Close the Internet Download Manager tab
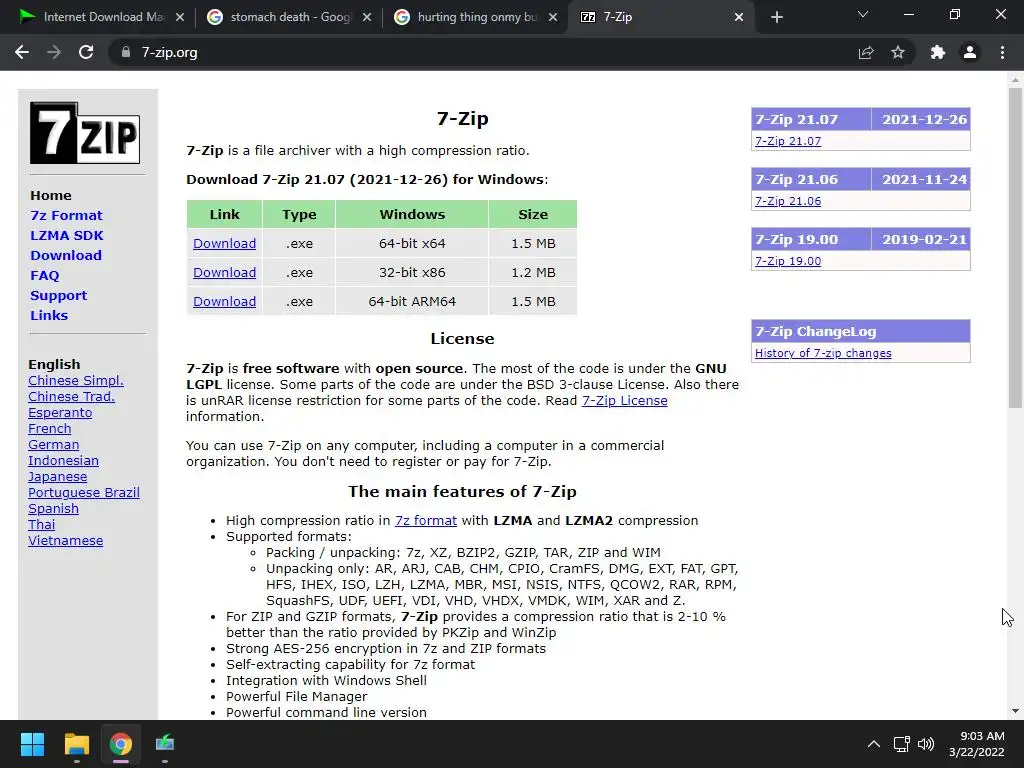The width and height of the screenshot is (1024, 768). coord(180,17)
